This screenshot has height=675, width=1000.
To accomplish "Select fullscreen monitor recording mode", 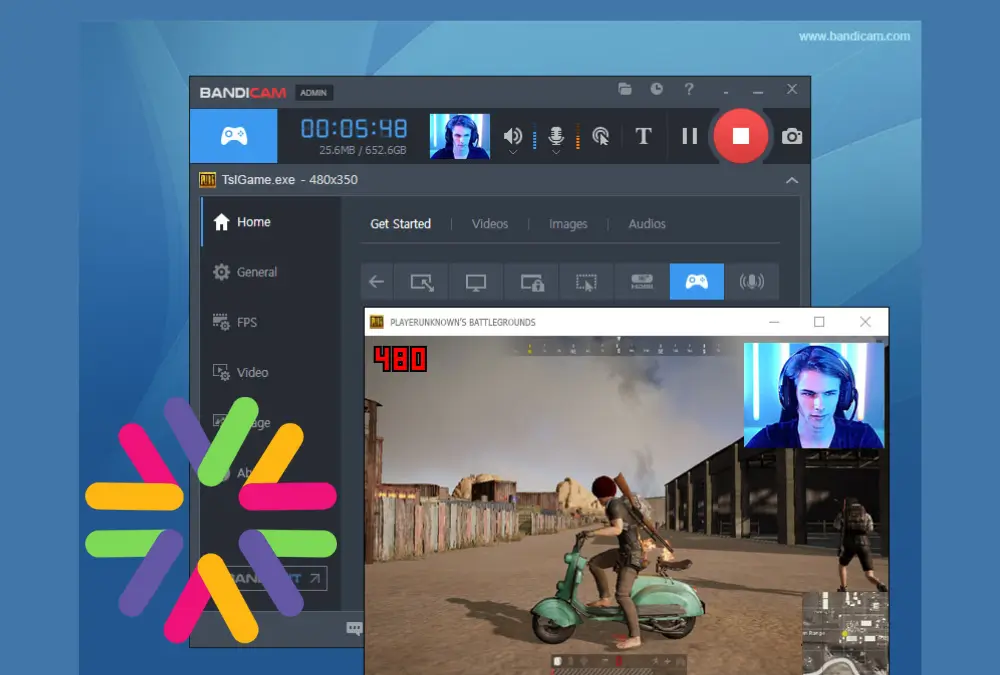I will coord(476,281).
